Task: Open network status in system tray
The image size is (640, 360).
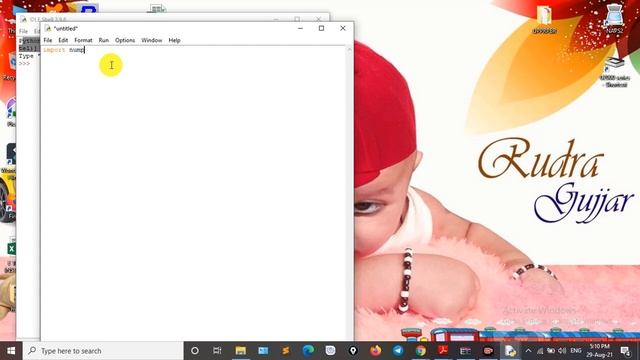Action: point(540,351)
